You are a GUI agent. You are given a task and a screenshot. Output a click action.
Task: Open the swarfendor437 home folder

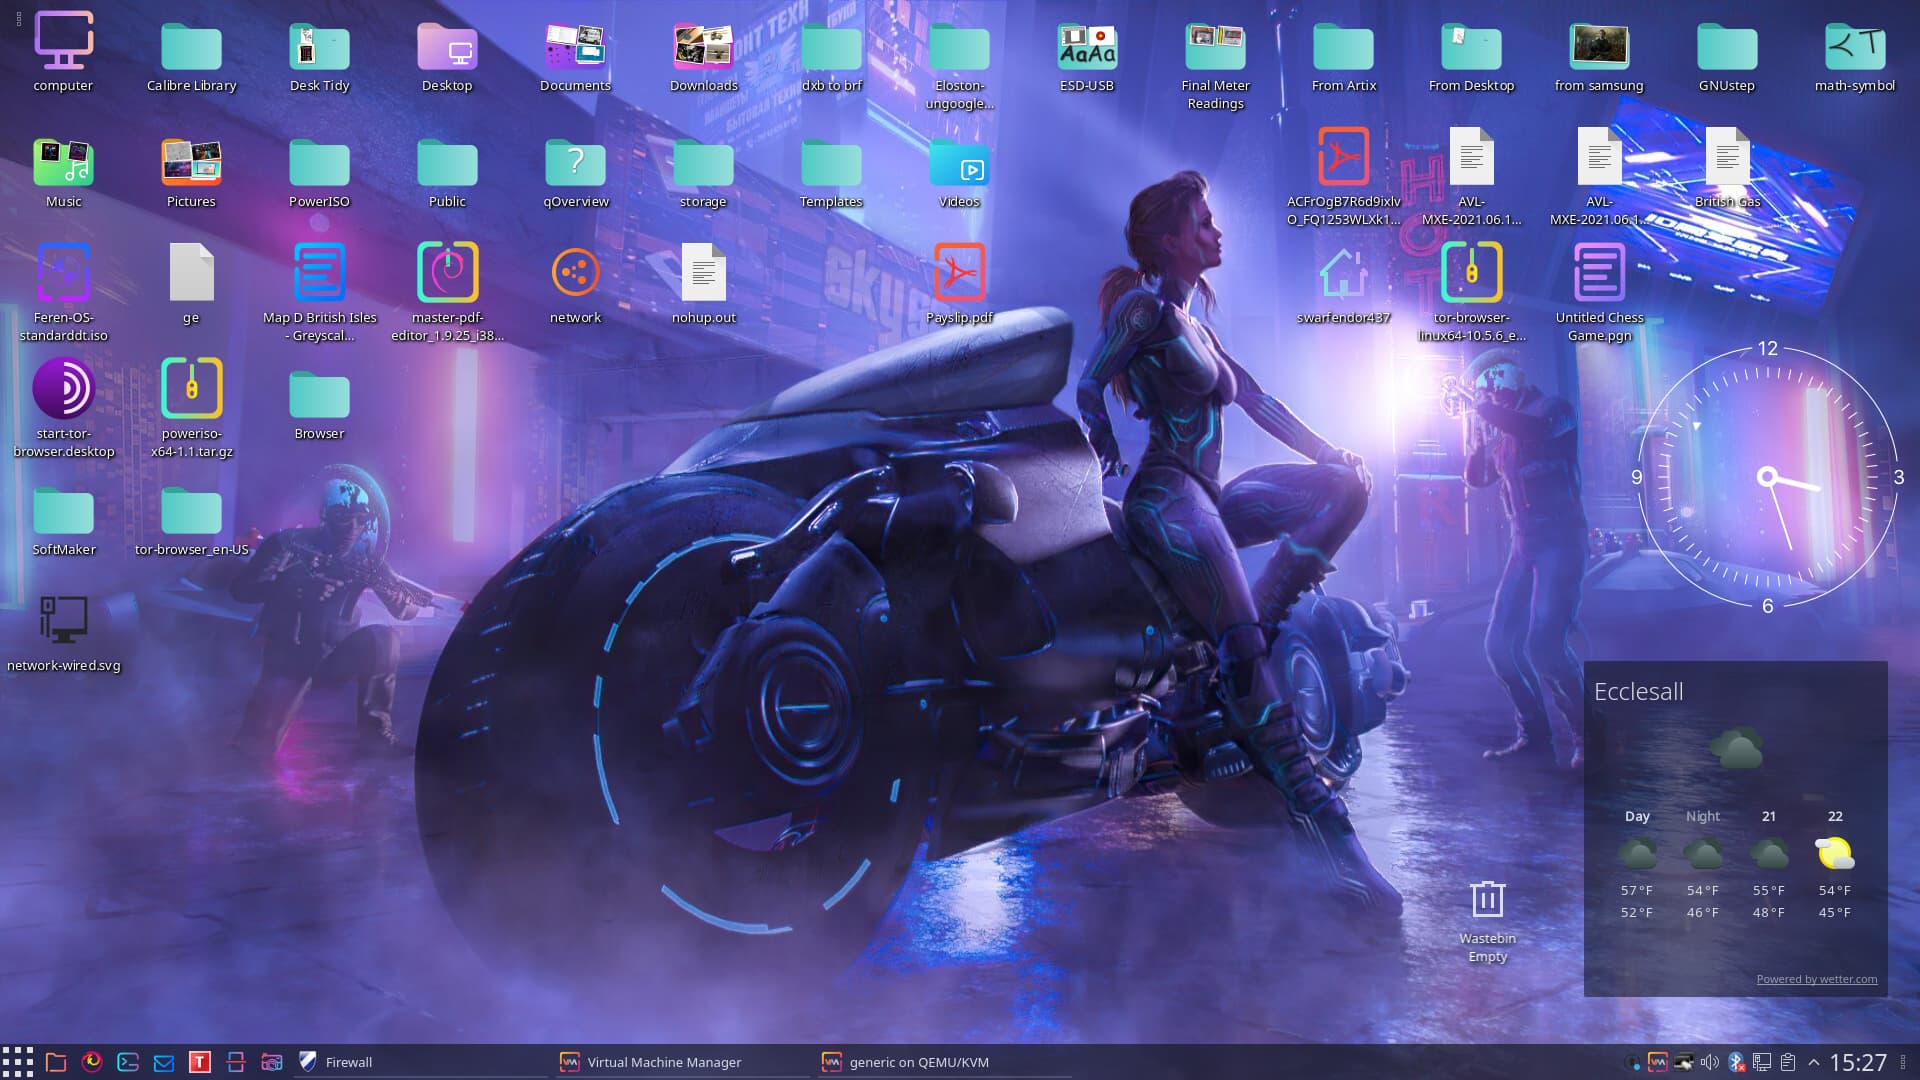(x=1343, y=285)
